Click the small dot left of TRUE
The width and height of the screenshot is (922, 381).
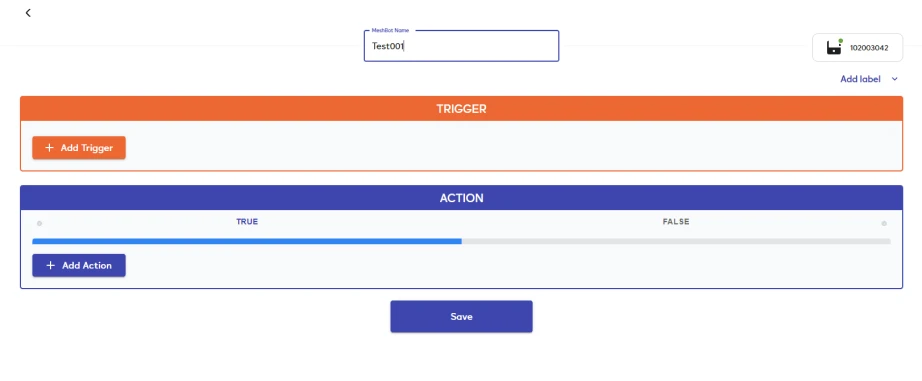click(x=39, y=223)
